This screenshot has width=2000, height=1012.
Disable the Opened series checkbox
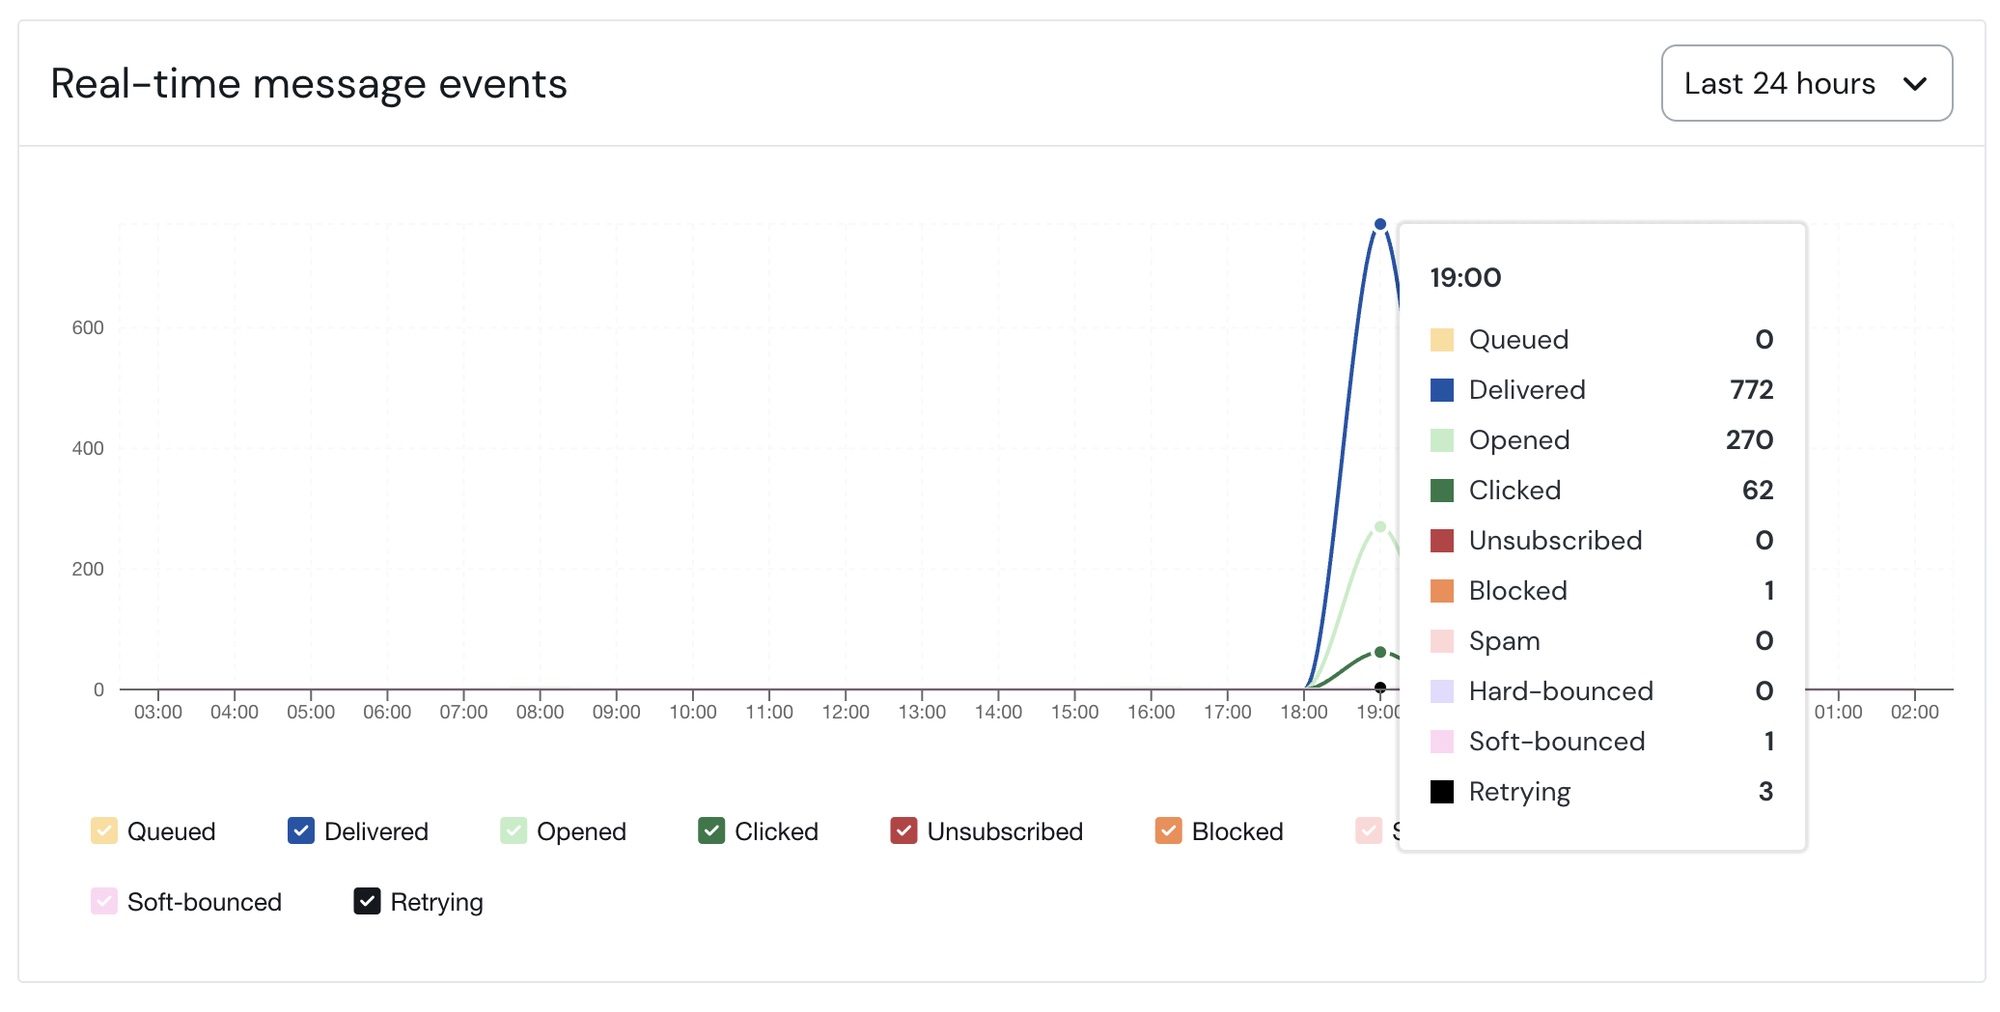coord(513,831)
